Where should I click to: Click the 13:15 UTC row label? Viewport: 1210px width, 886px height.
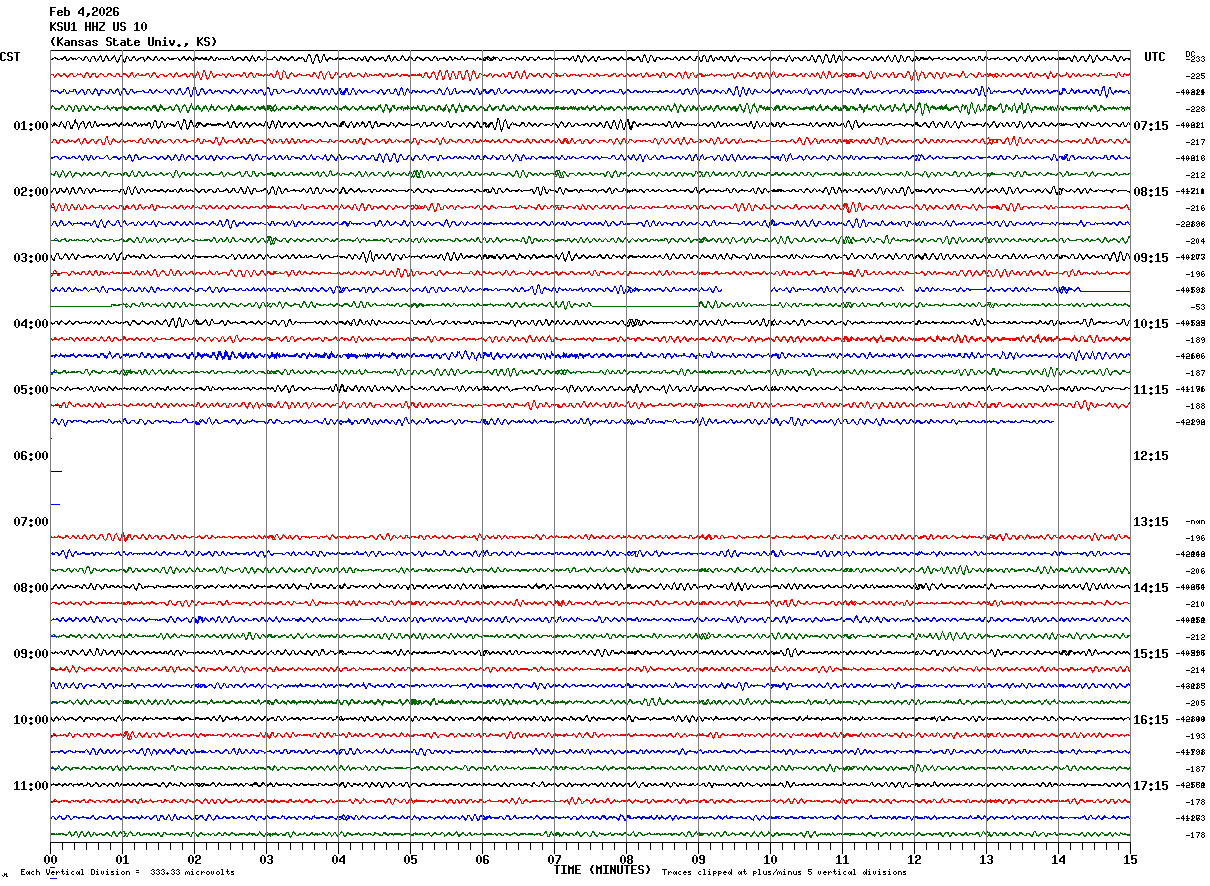pyautogui.click(x=1151, y=522)
